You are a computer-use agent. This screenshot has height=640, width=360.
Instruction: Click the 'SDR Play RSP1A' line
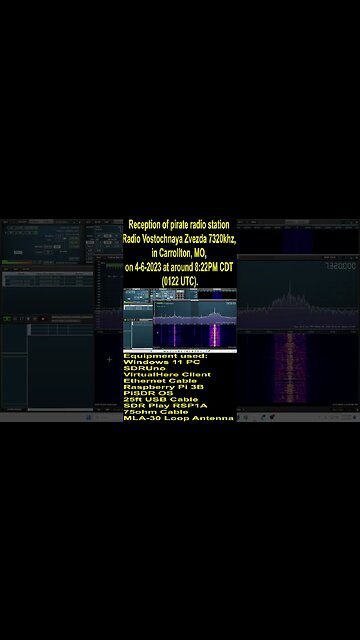point(165,405)
